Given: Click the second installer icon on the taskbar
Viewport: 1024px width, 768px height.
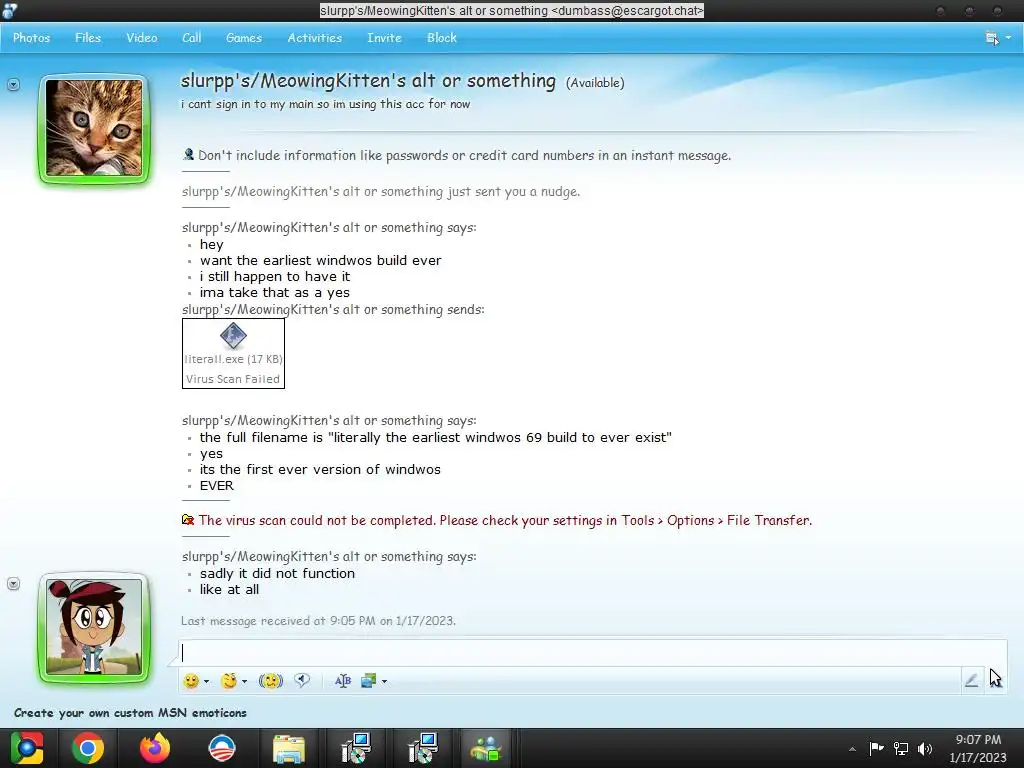Looking at the screenshot, I should (423, 748).
